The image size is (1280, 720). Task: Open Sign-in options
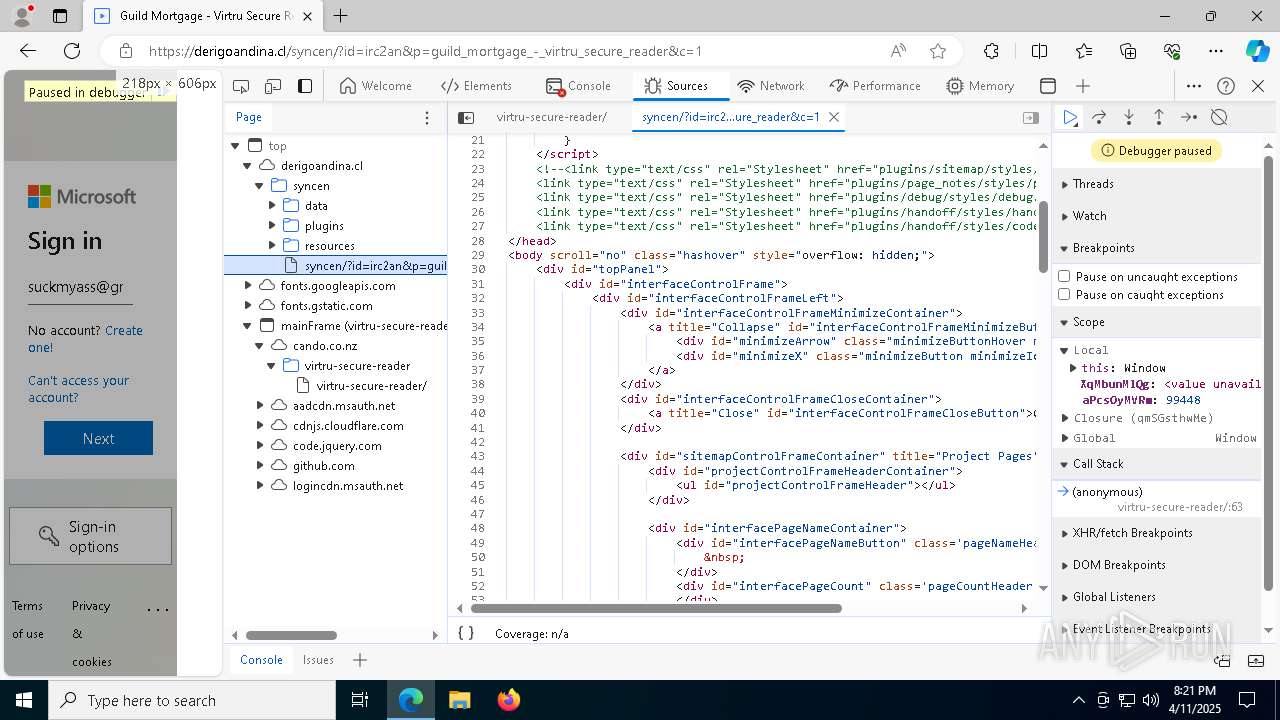(x=90, y=536)
